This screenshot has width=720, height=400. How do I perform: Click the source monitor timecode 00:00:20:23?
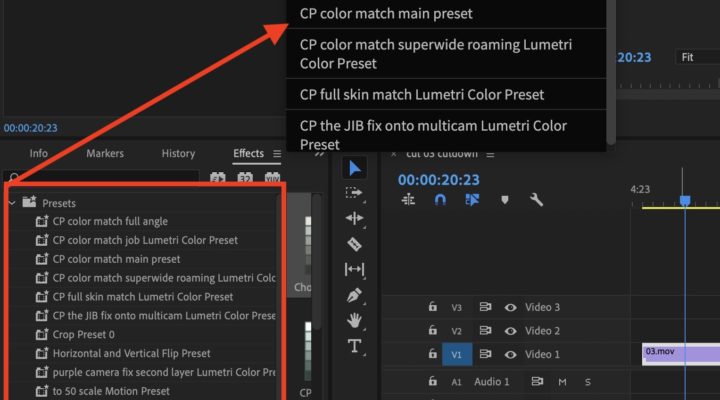click(31, 128)
